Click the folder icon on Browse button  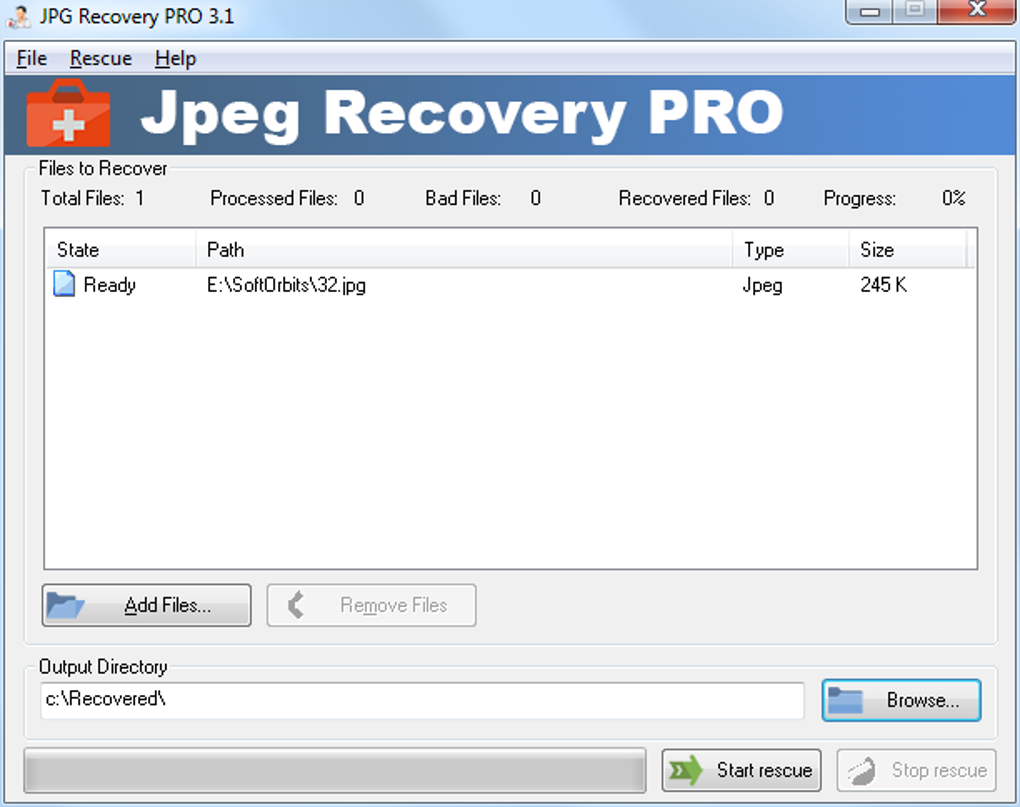845,700
